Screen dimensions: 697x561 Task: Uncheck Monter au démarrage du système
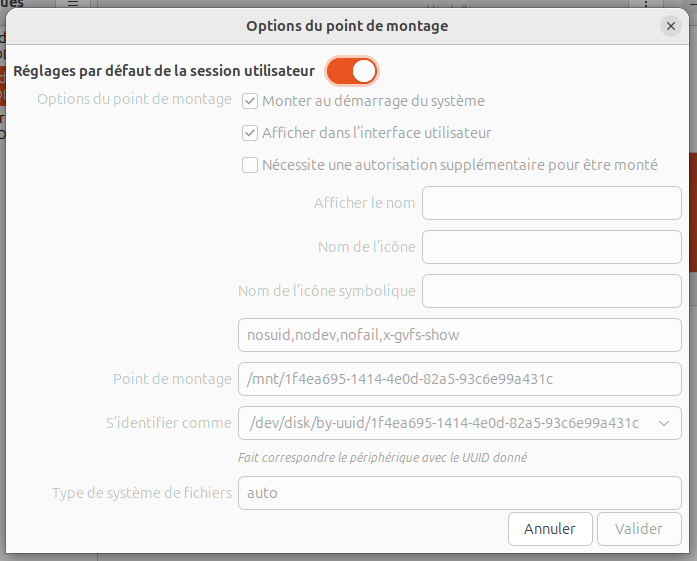pyautogui.click(x=250, y=101)
